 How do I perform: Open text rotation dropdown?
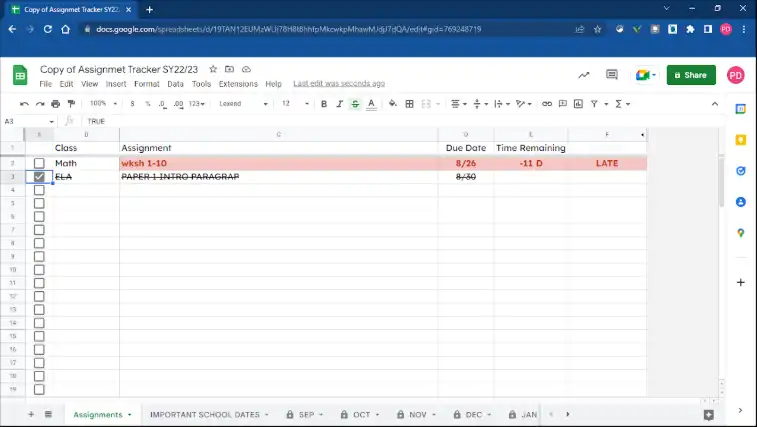(523, 104)
